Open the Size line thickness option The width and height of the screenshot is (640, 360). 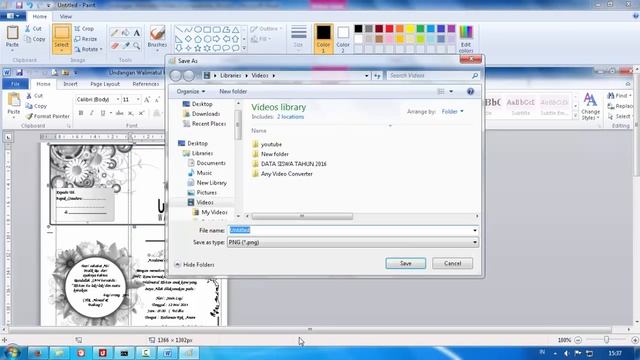point(298,37)
